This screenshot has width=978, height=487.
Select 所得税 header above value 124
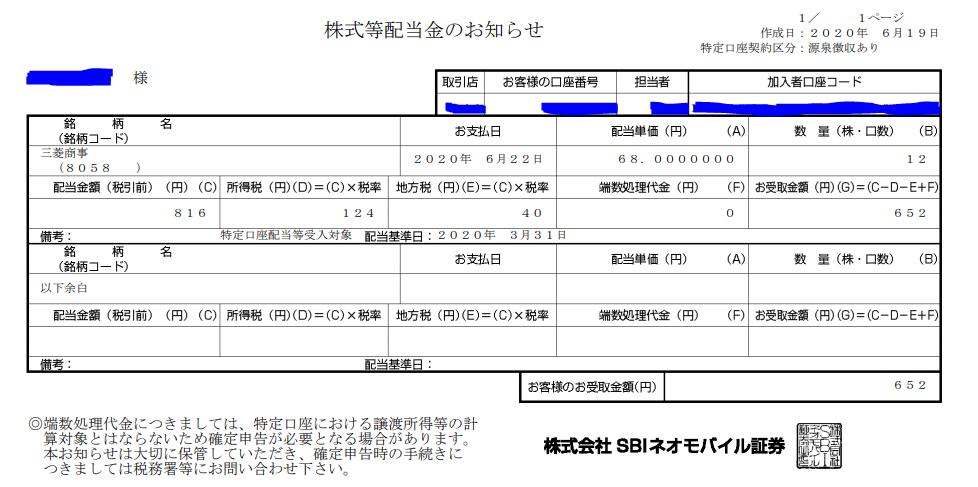tap(303, 188)
